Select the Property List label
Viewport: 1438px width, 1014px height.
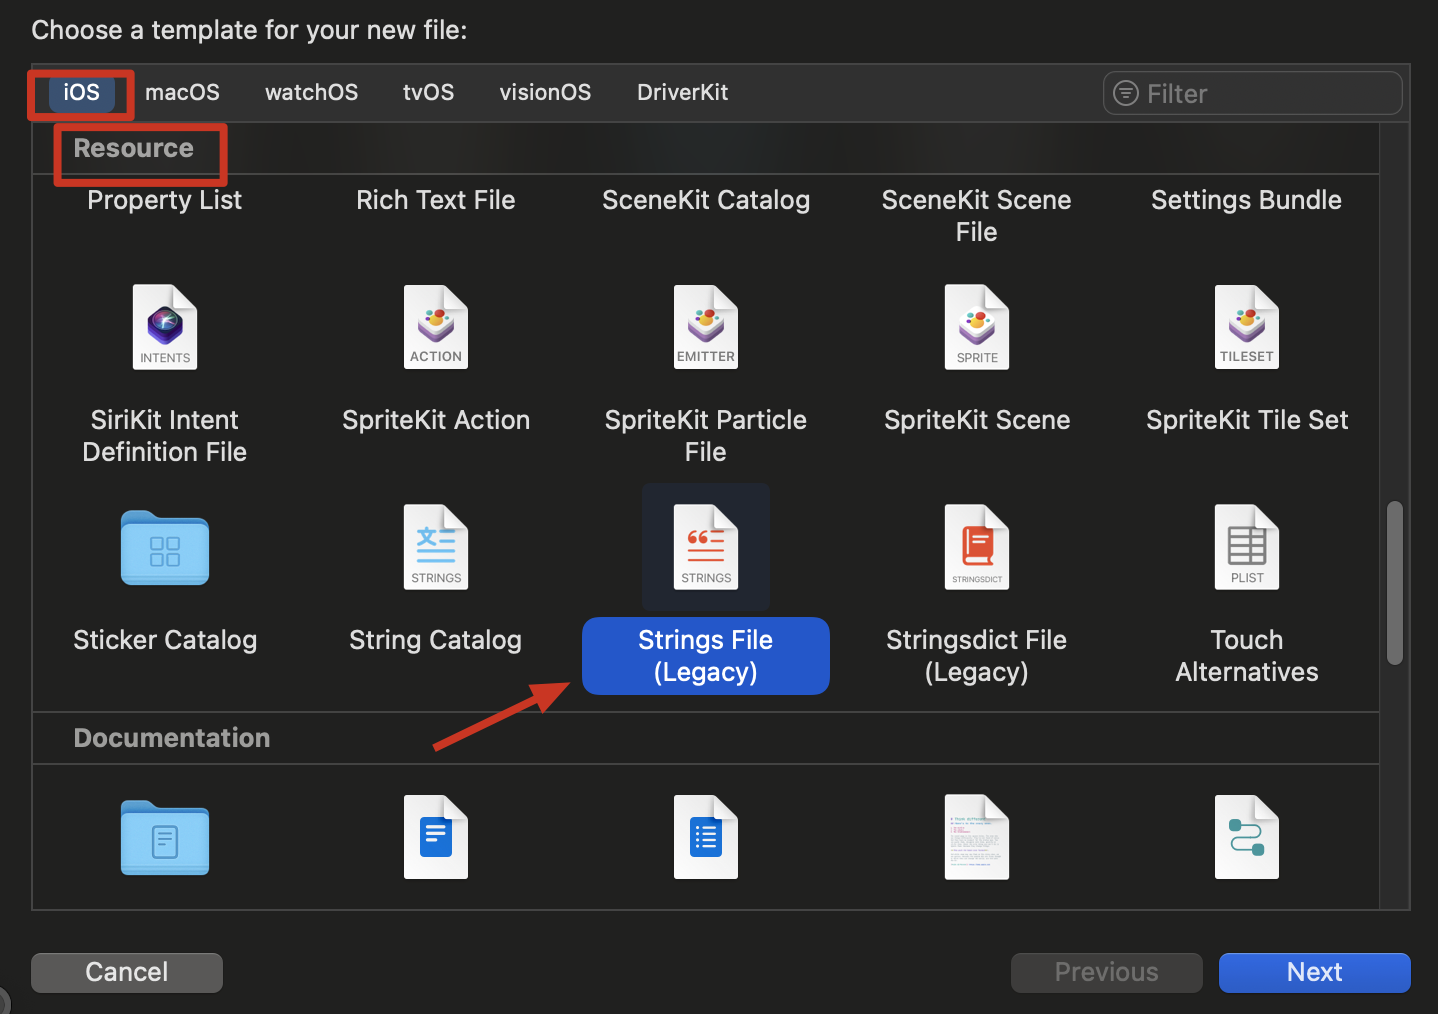[165, 200]
